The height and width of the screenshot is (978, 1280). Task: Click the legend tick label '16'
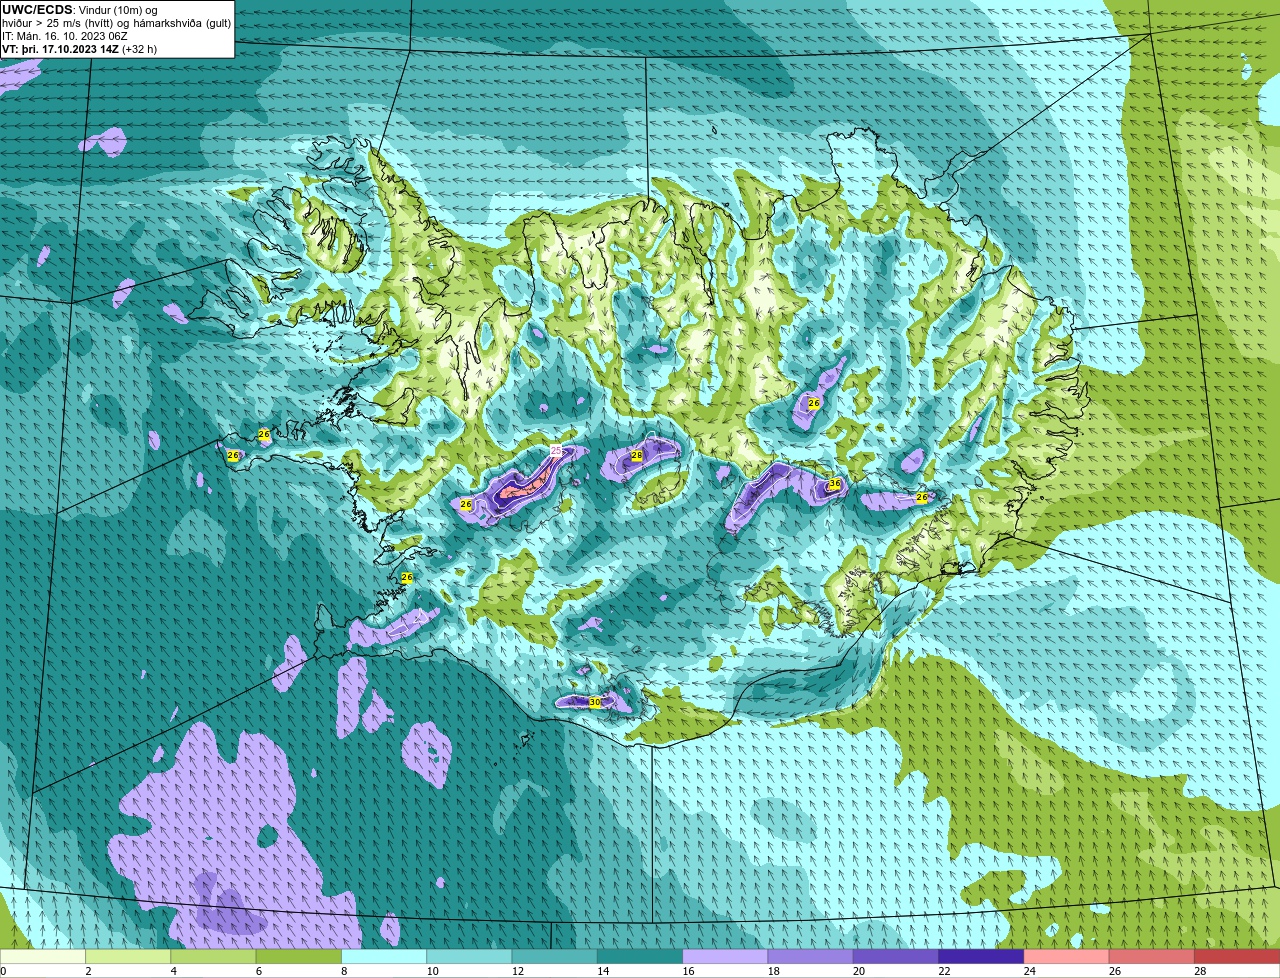(688, 971)
